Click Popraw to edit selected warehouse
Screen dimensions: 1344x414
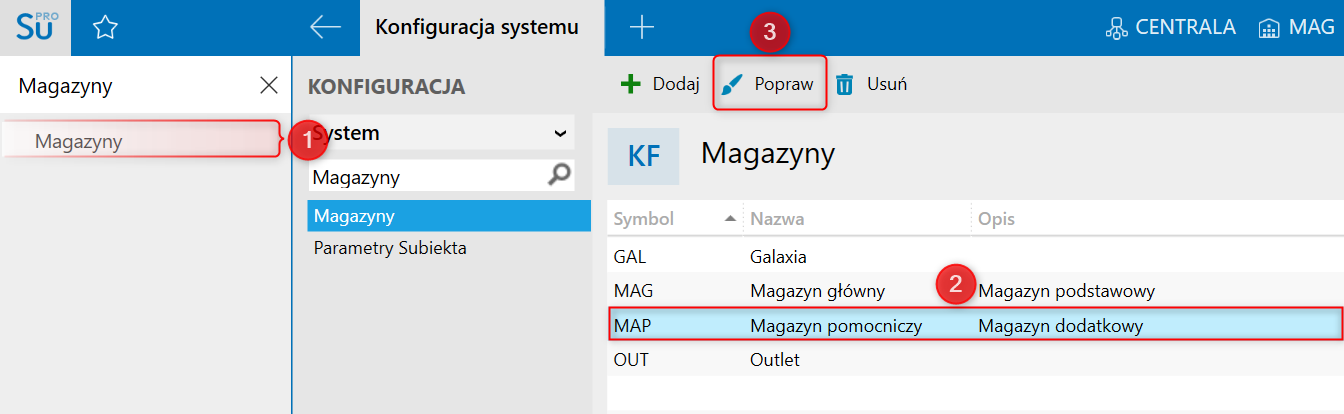coord(769,84)
